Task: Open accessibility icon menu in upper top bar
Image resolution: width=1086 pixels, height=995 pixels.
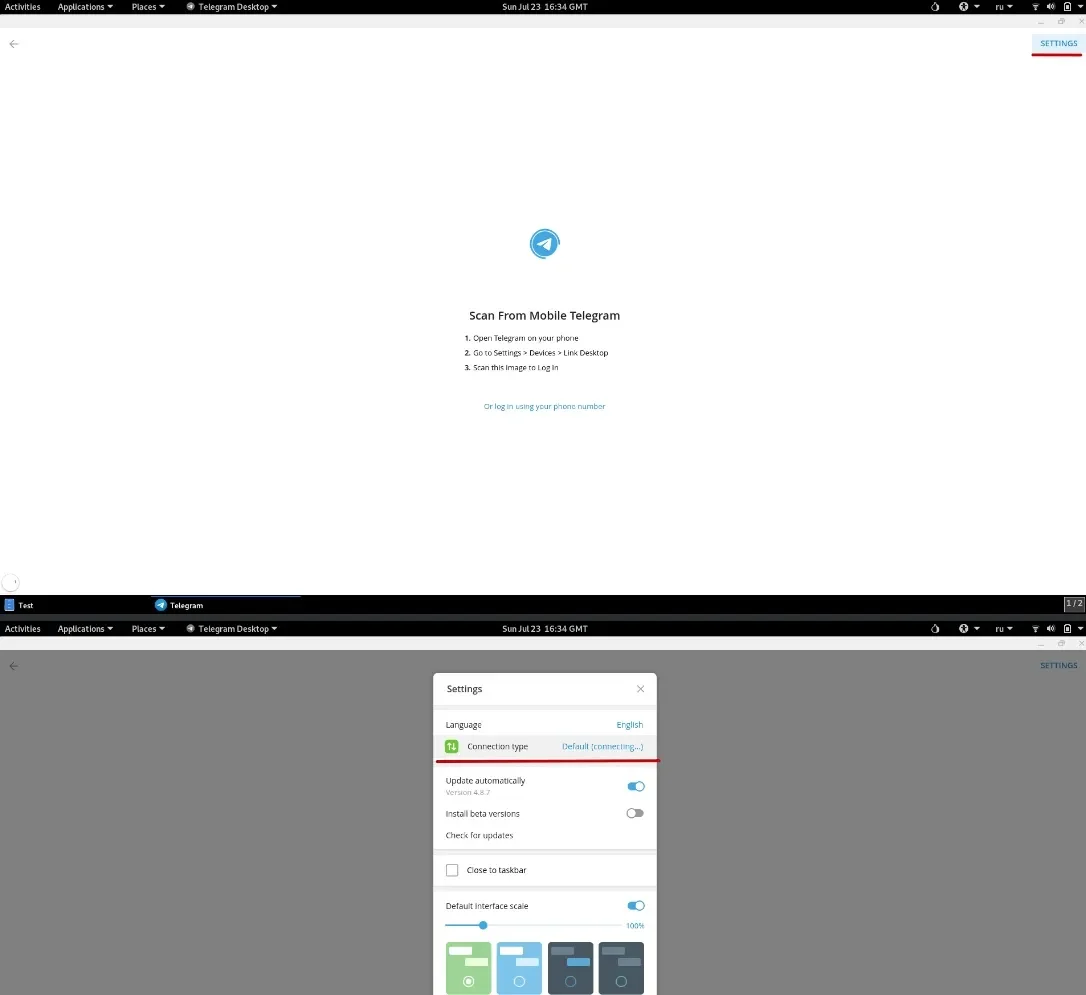Action: [x=968, y=7]
